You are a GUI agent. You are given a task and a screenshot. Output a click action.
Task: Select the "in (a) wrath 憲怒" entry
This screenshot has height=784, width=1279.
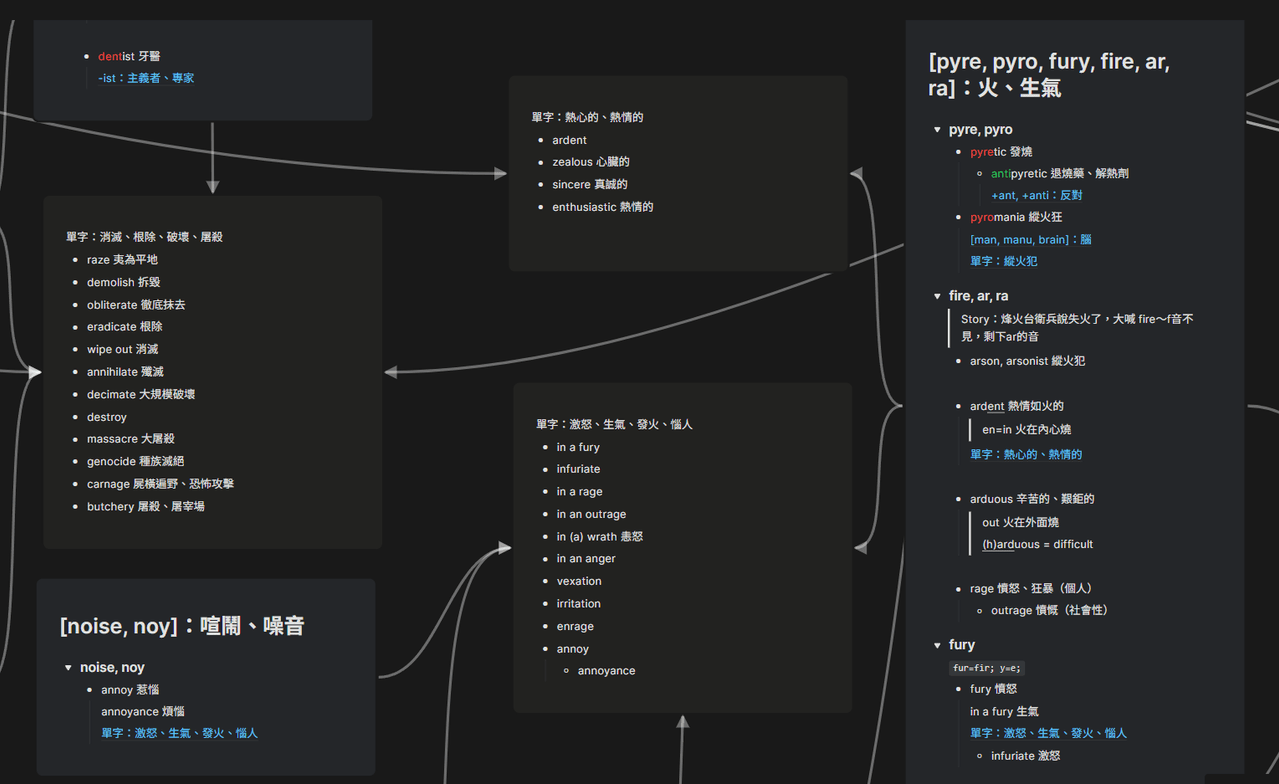click(600, 537)
